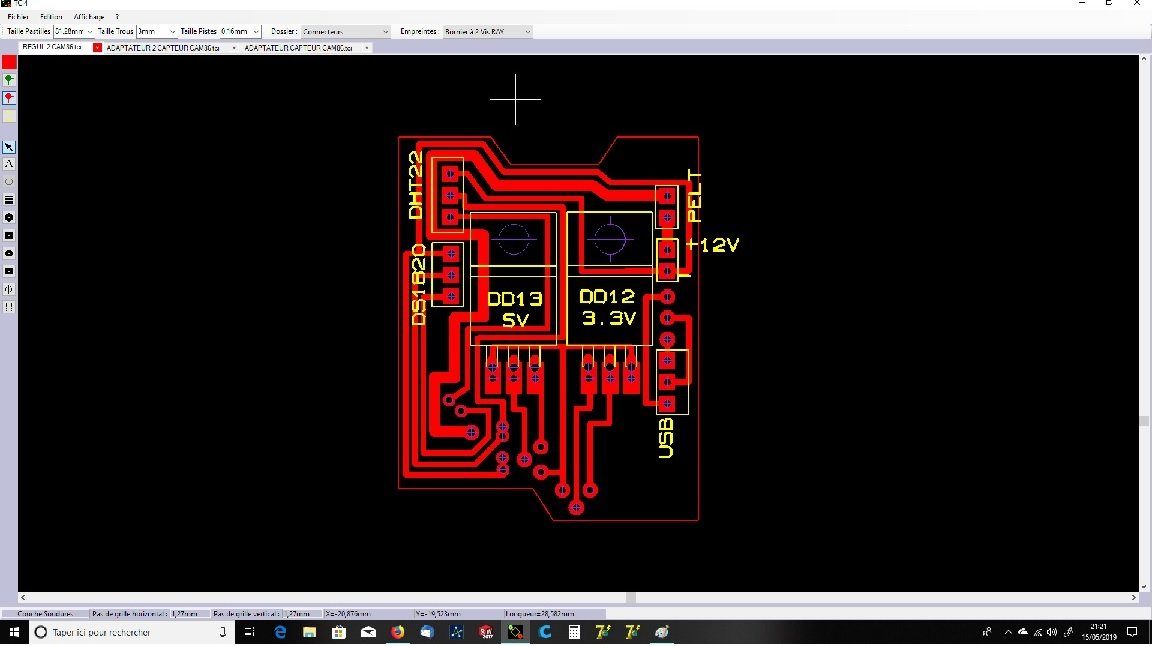The width and height of the screenshot is (1157, 646).
Task: Switch to ADAPTATEUR CAPTEUR CAN00 tab
Action: click(299, 48)
